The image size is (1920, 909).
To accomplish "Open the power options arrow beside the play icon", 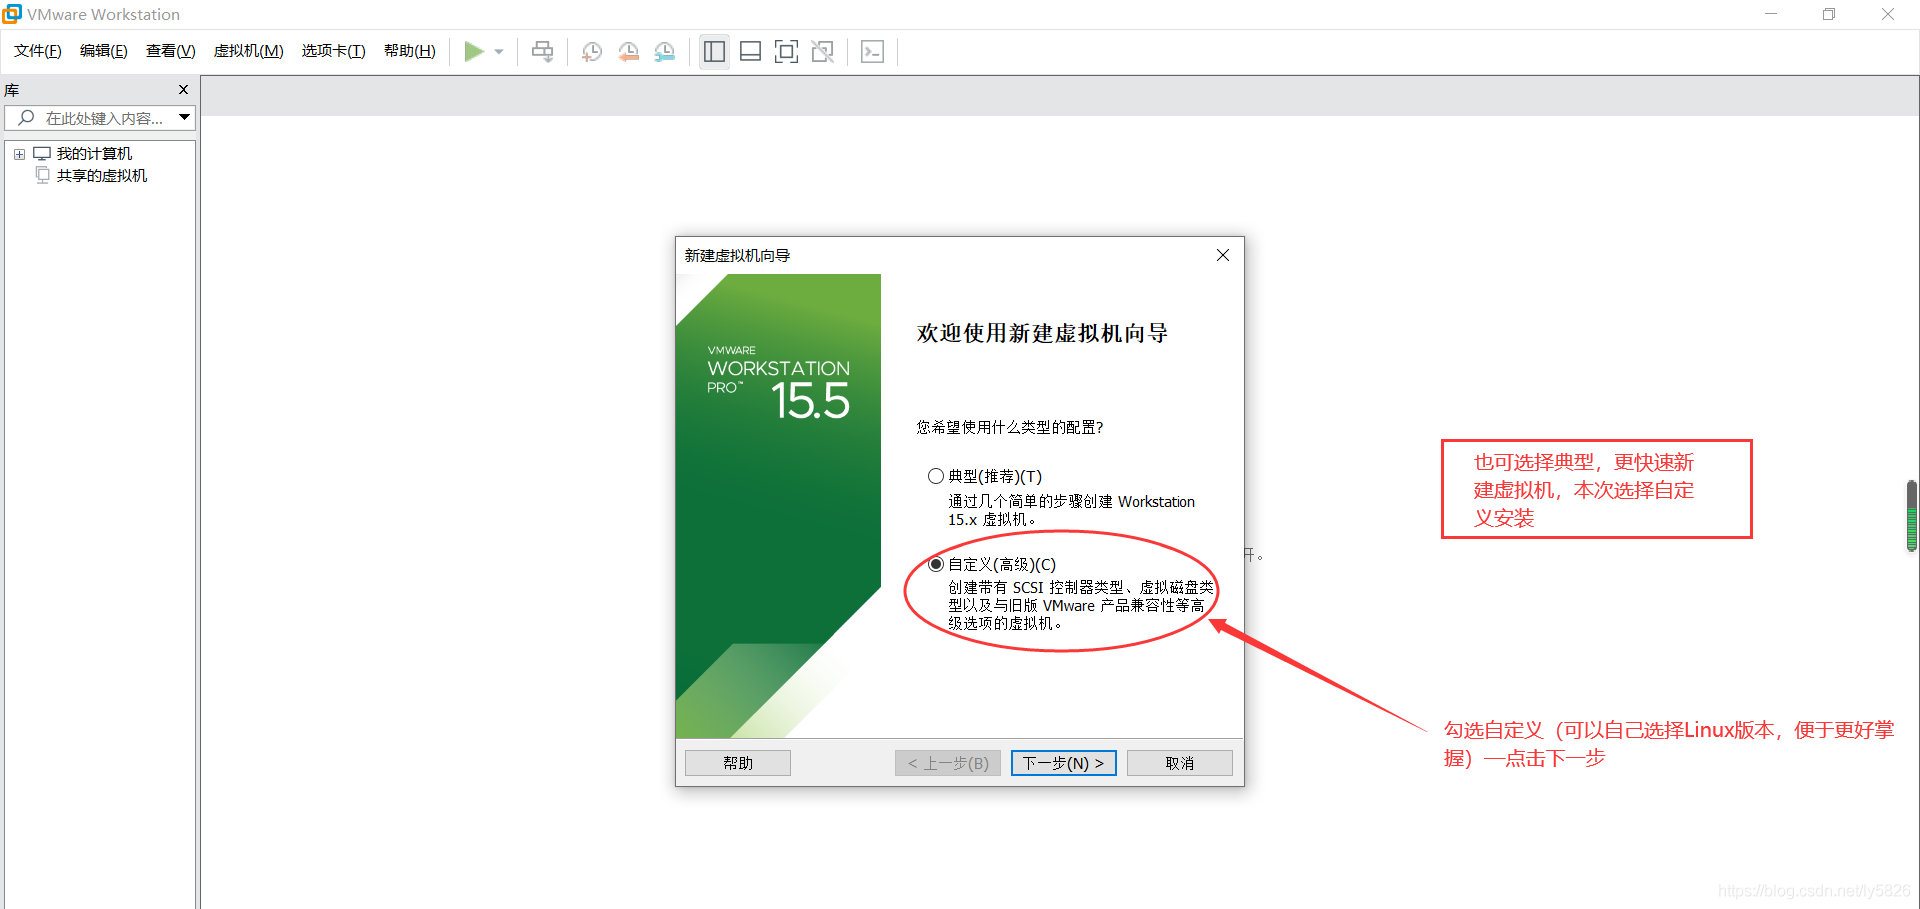I will 499,52.
